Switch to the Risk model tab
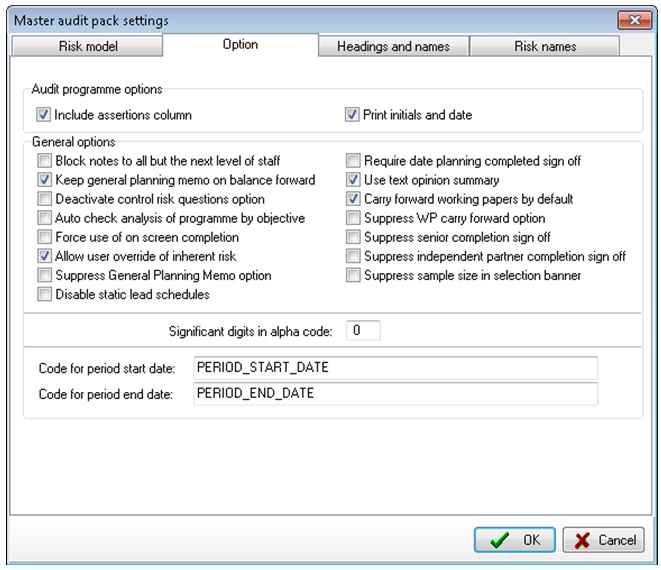This screenshot has height=570, width=661. tap(87, 46)
